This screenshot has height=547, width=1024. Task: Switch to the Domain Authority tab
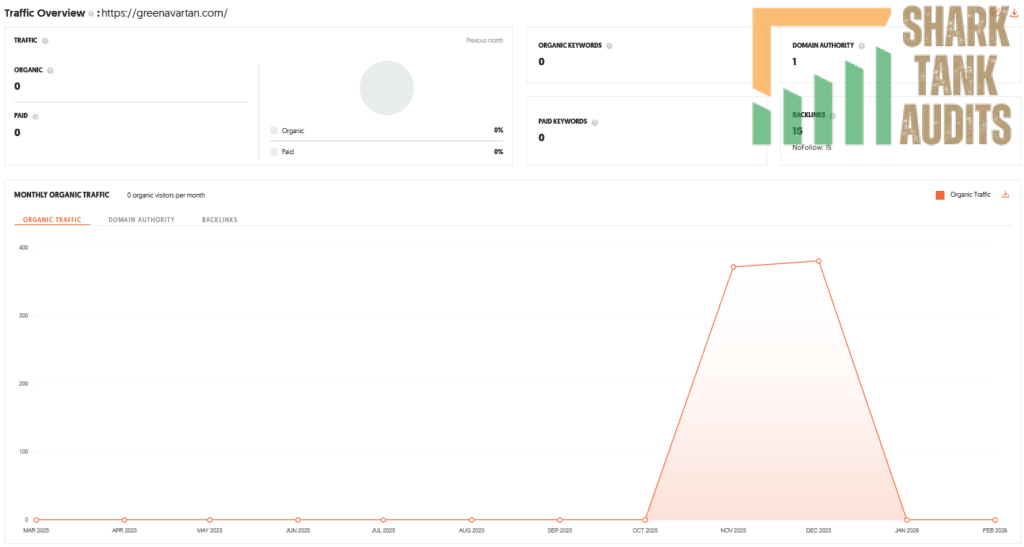point(141,219)
